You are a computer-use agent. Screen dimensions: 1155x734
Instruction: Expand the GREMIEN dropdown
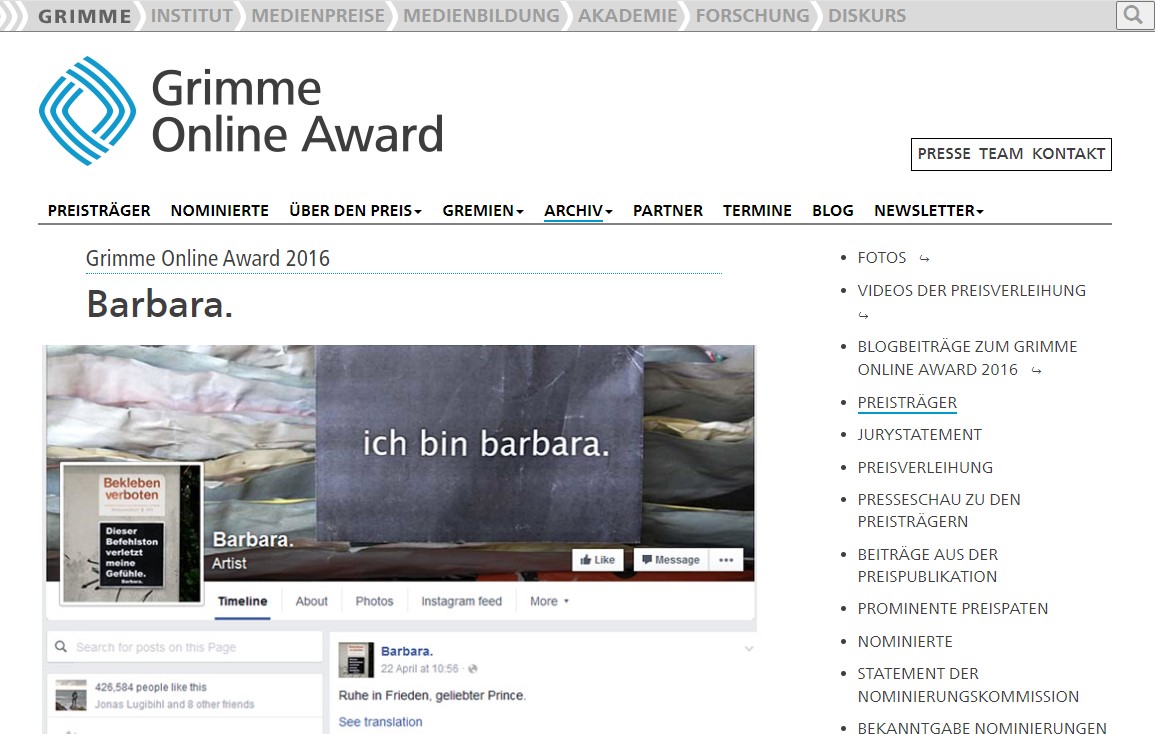(482, 211)
